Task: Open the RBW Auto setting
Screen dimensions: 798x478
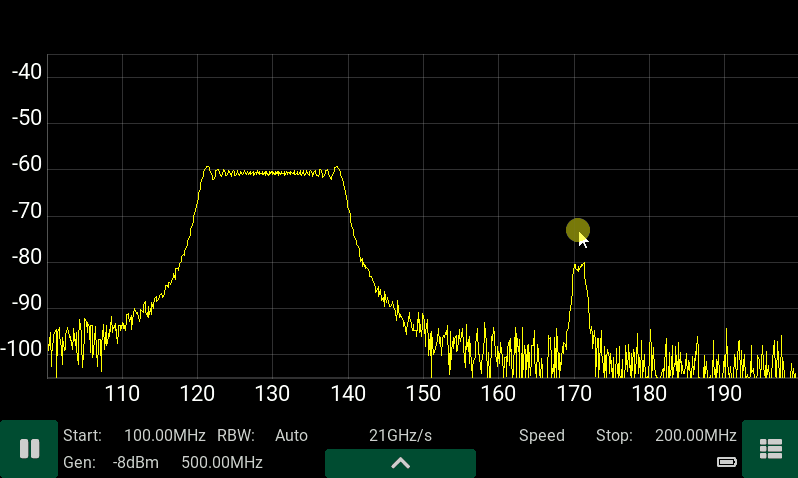Action: 291,436
